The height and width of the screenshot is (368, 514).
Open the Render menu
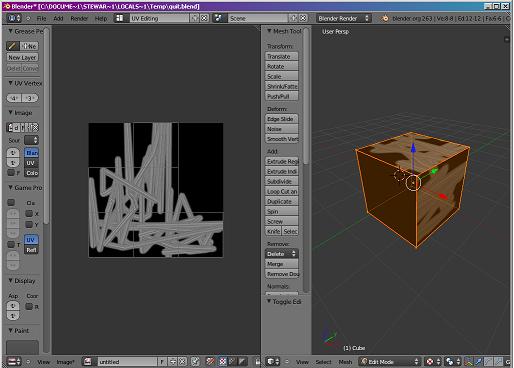(79, 18)
